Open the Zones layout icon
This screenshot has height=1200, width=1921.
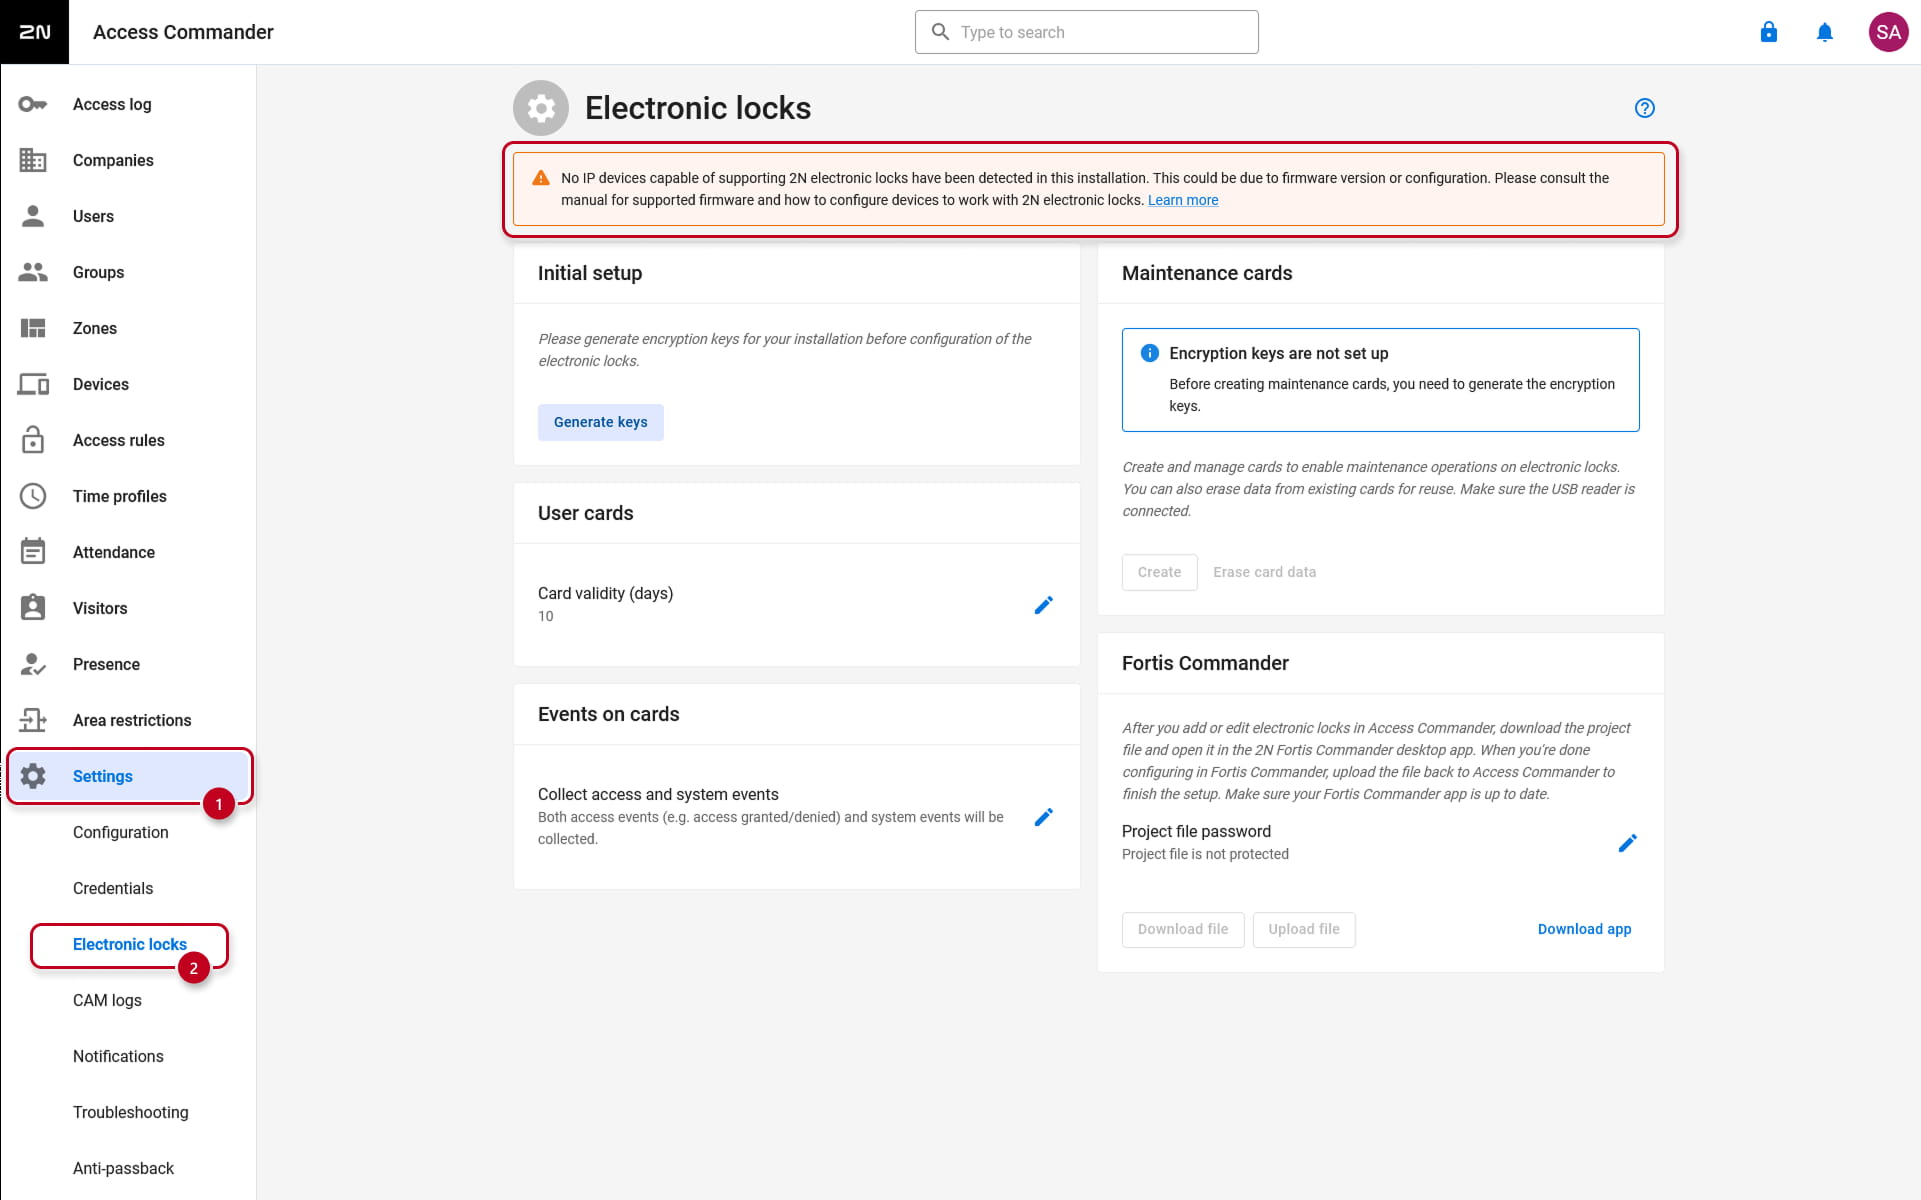click(33, 328)
